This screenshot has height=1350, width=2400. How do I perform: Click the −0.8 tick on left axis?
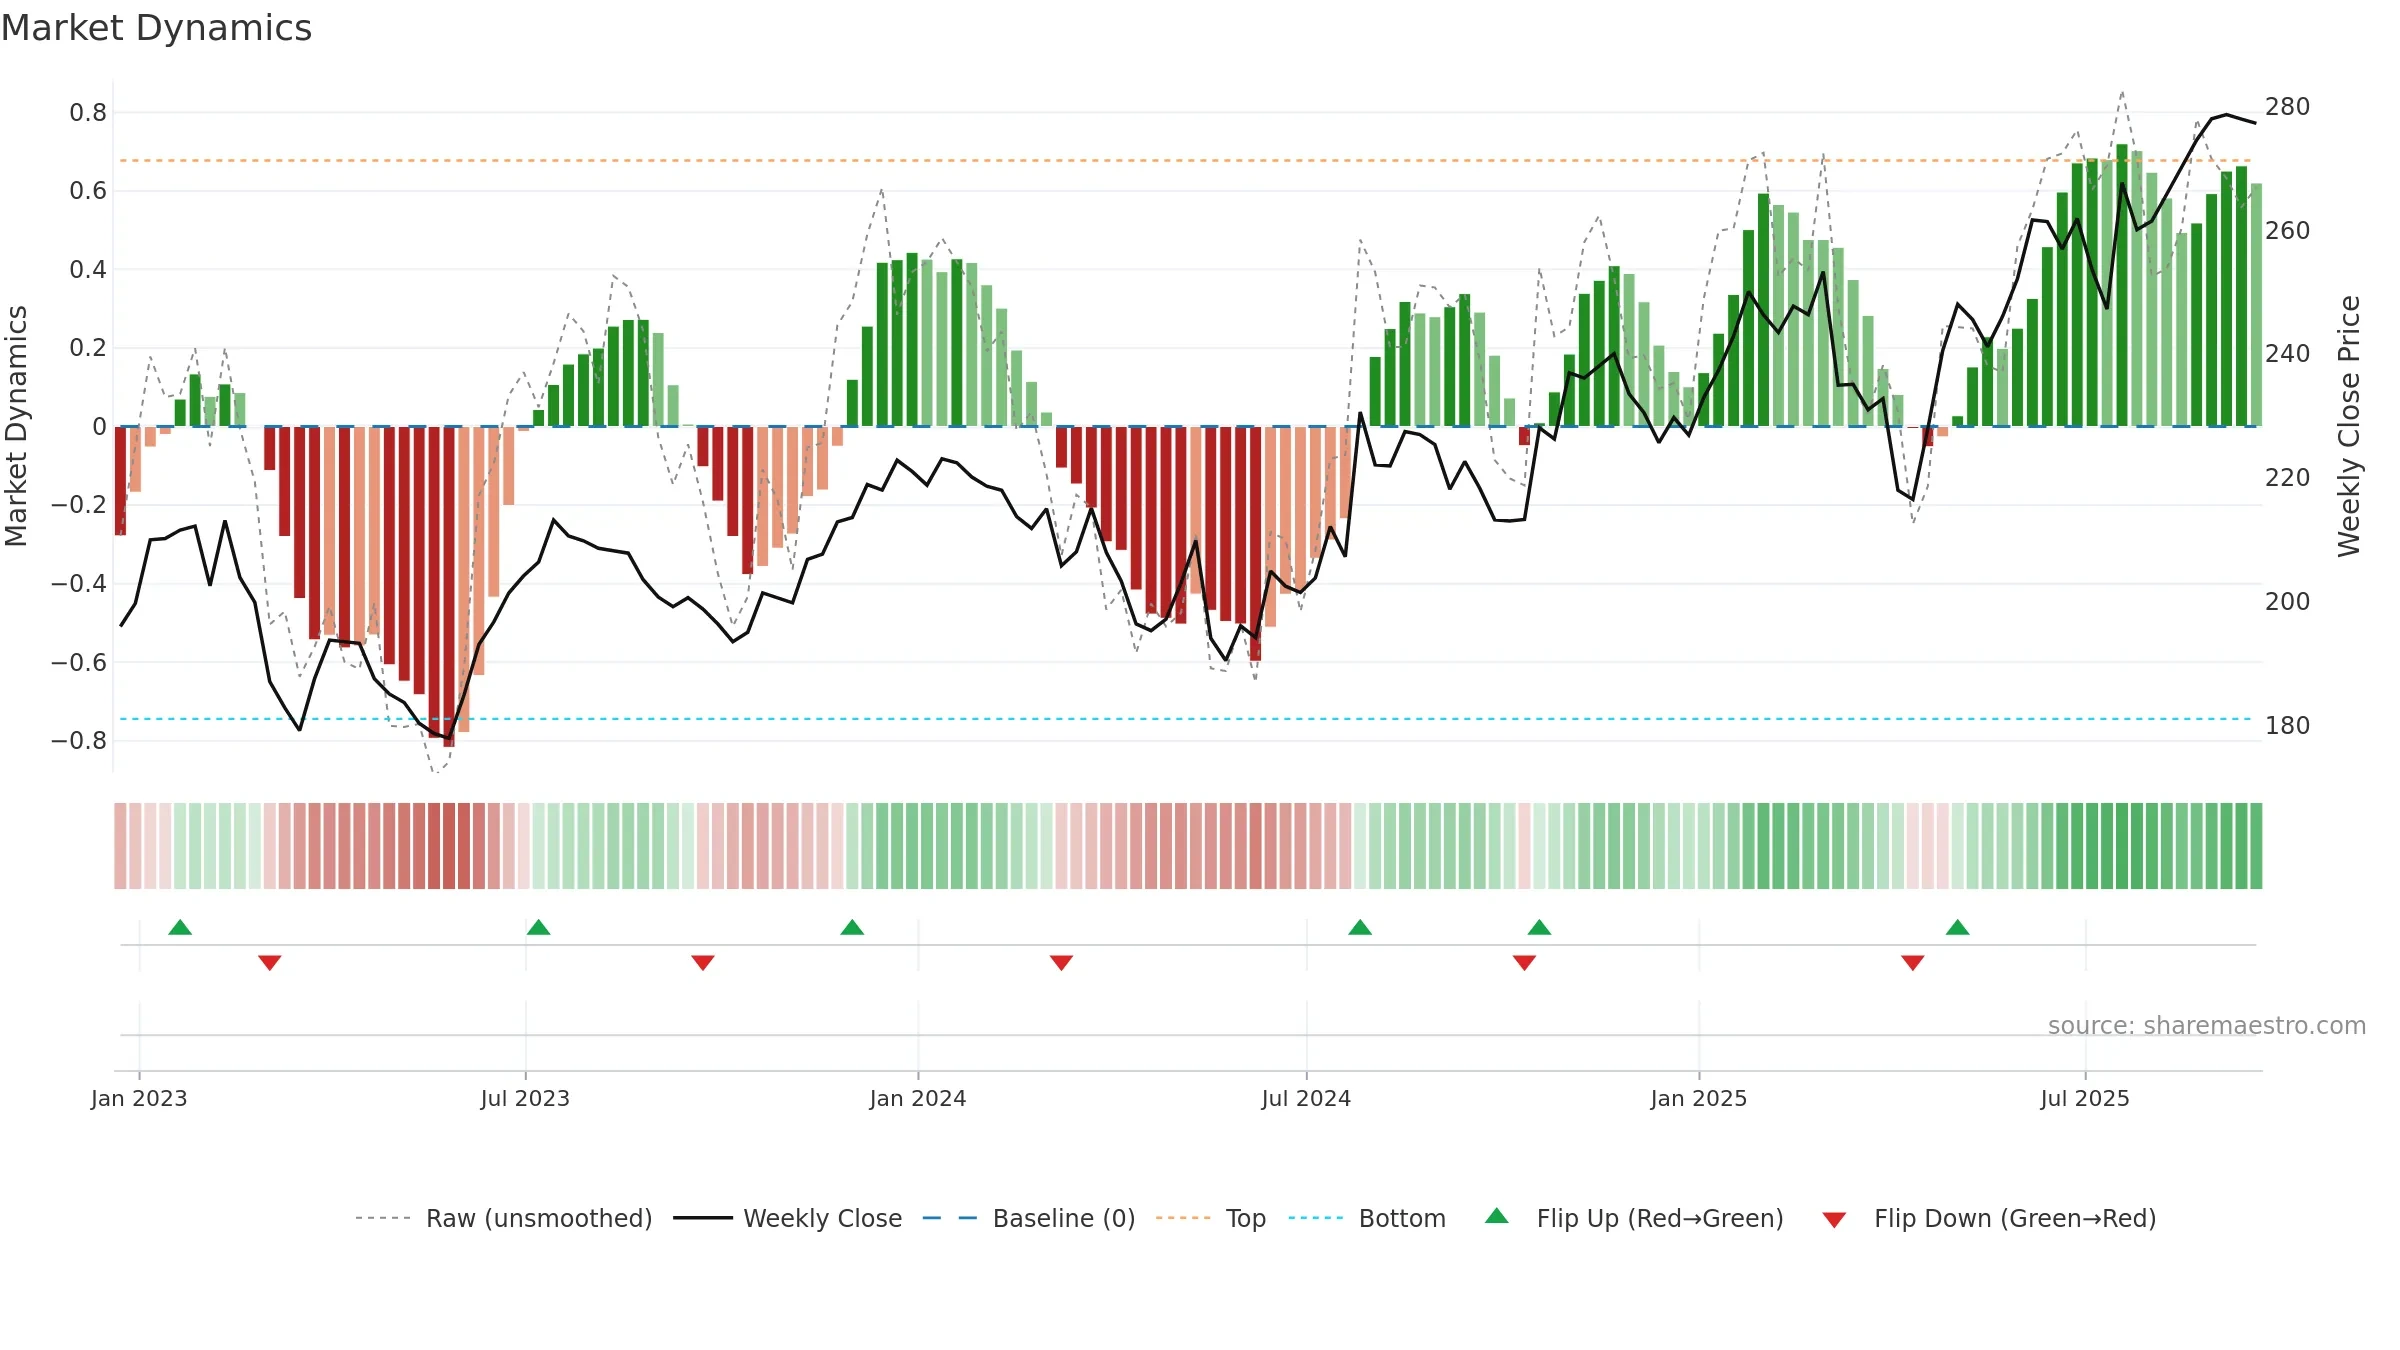tap(79, 741)
